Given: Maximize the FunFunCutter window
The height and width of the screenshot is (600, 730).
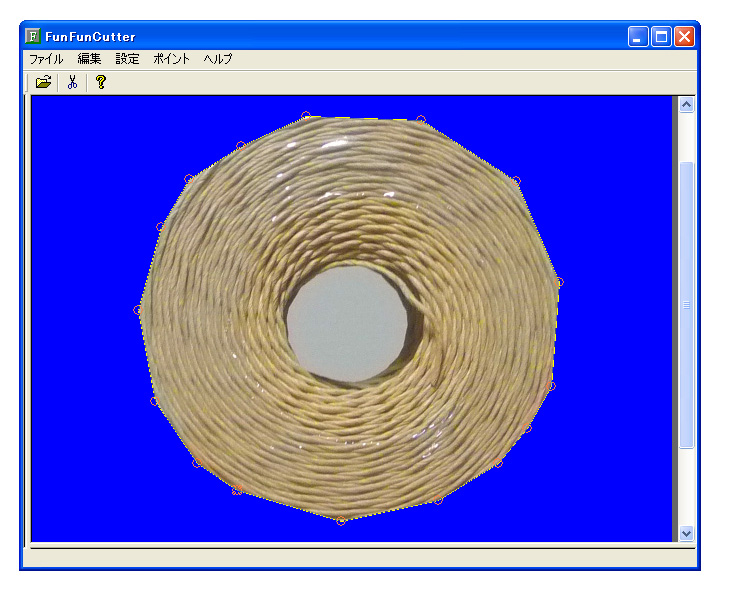Looking at the screenshot, I should coord(661,36).
